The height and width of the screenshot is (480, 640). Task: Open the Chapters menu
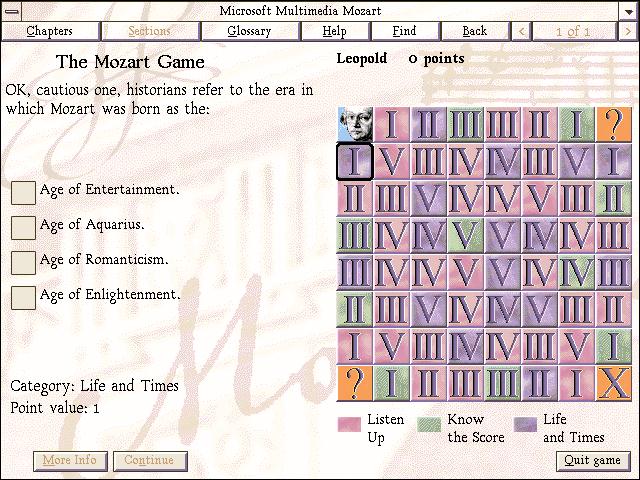(x=50, y=31)
